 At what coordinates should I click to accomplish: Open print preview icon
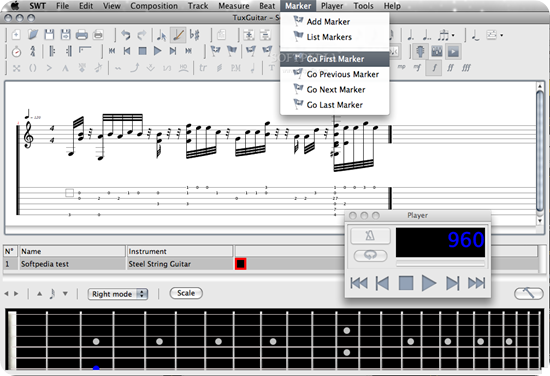pos(98,35)
